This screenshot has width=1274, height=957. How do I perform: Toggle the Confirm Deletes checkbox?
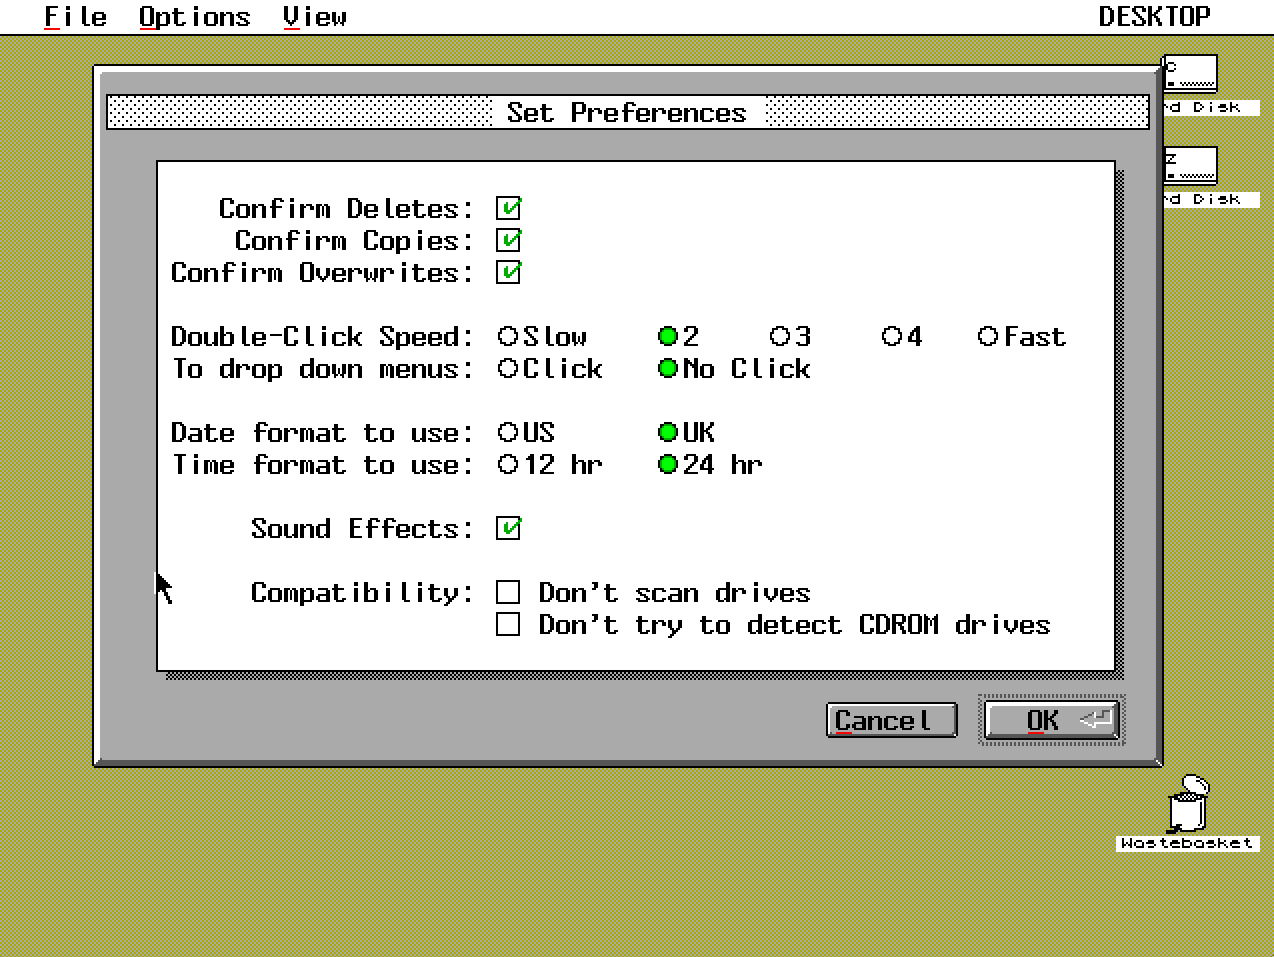(508, 208)
